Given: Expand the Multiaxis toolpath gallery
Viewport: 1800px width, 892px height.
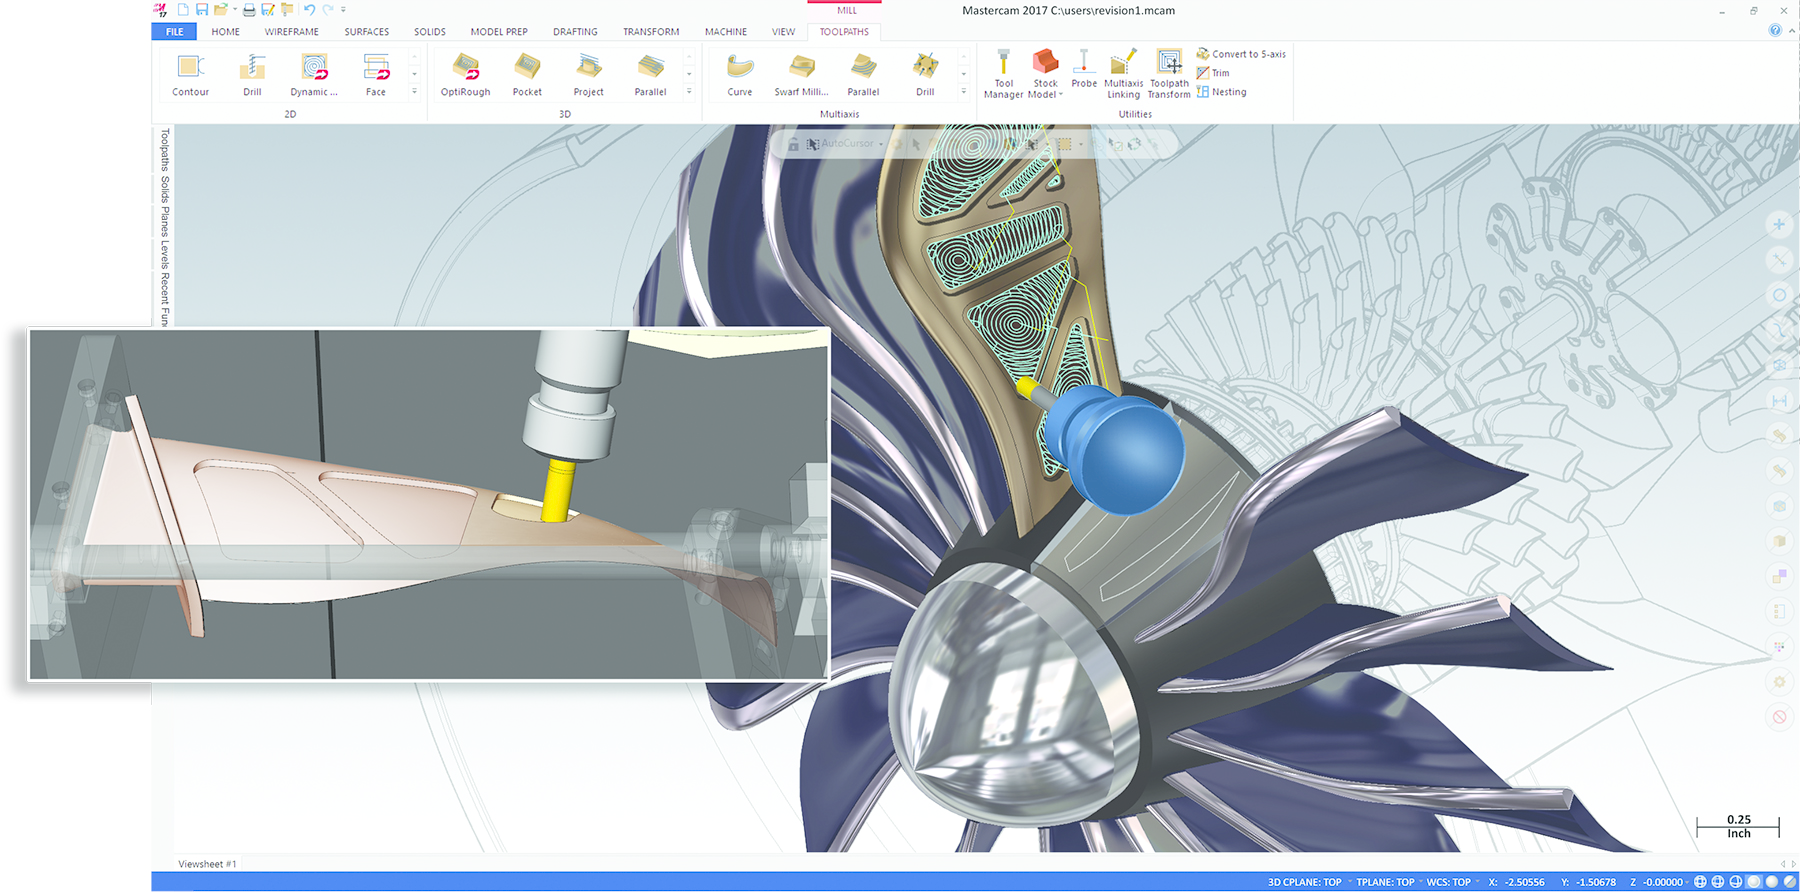Looking at the screenshot, I should (x=964, y=92).
